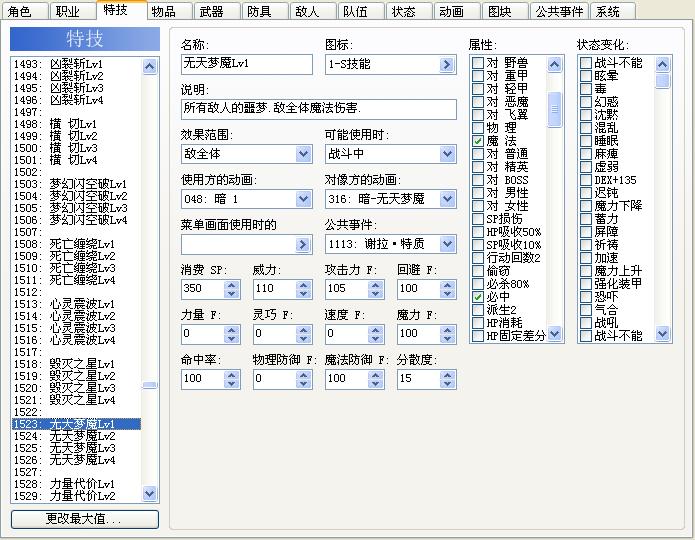Toggle the 加速 state checkbox
The image size is (695, 540).
point(586,258)
